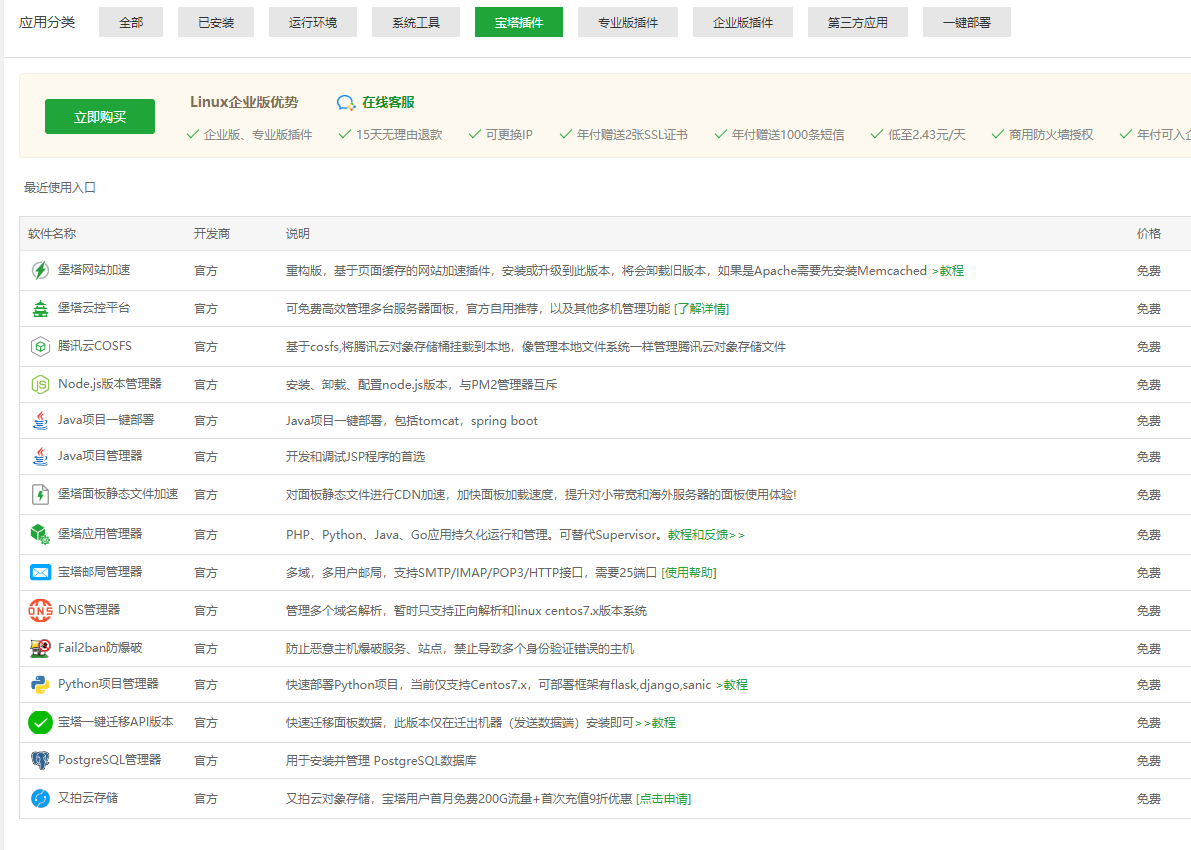Switch to the 已安装 tab
Viewport: 1191px width, 850px height.
(x=216, y=22)
